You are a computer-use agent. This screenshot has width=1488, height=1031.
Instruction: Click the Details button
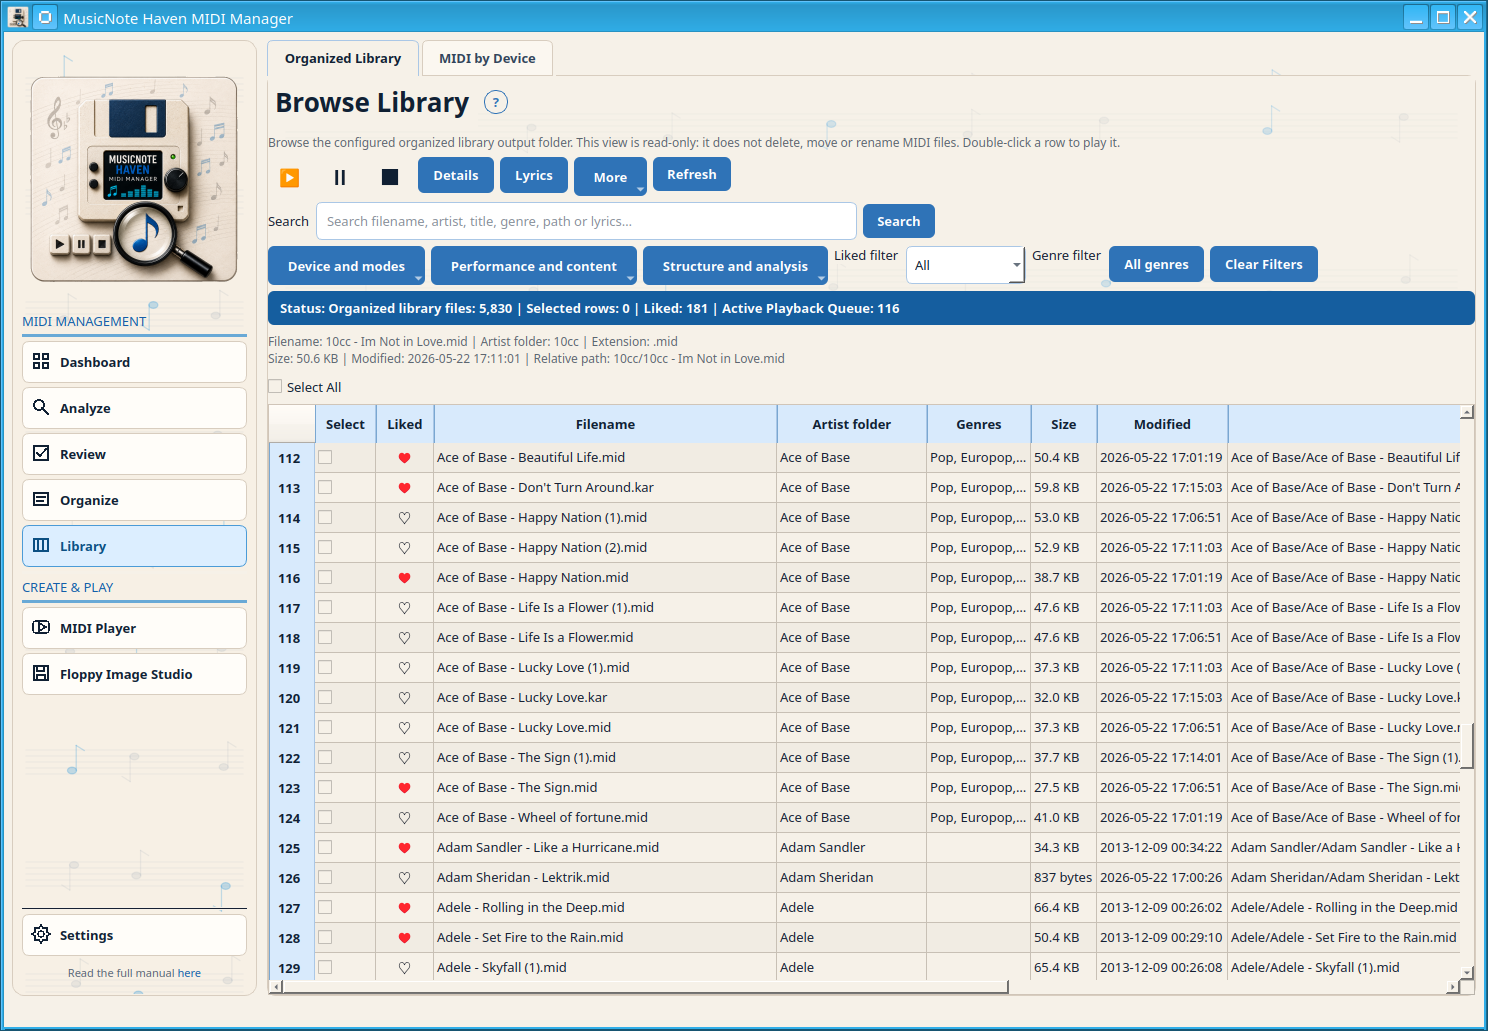[x=456, y=175]
